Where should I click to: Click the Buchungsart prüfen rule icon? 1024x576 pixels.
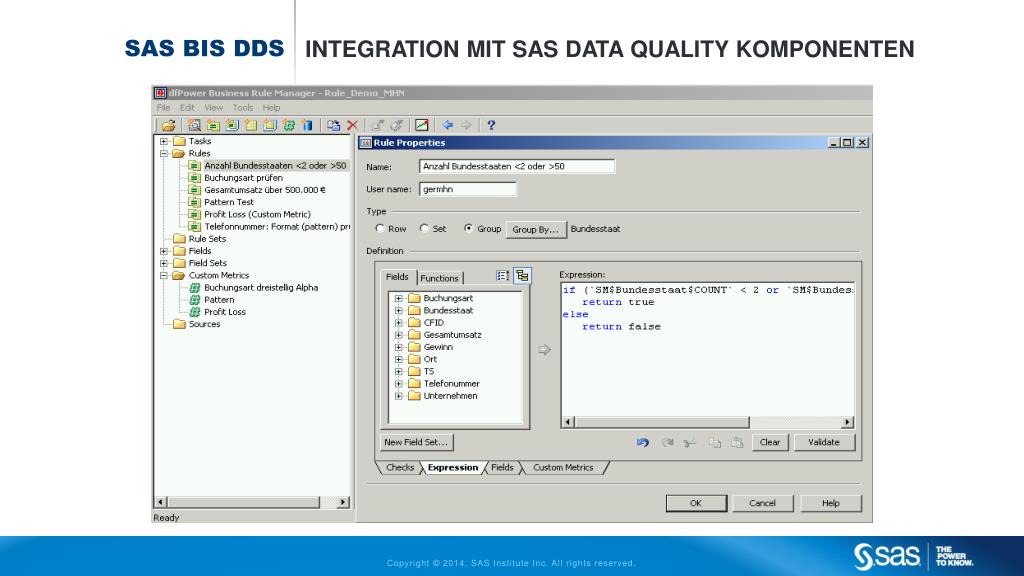194,178
